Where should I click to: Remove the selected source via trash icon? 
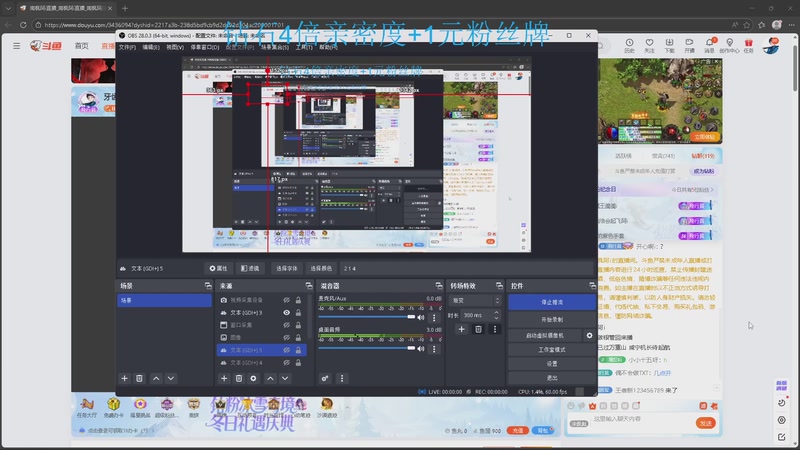click(x=239, y=378)
